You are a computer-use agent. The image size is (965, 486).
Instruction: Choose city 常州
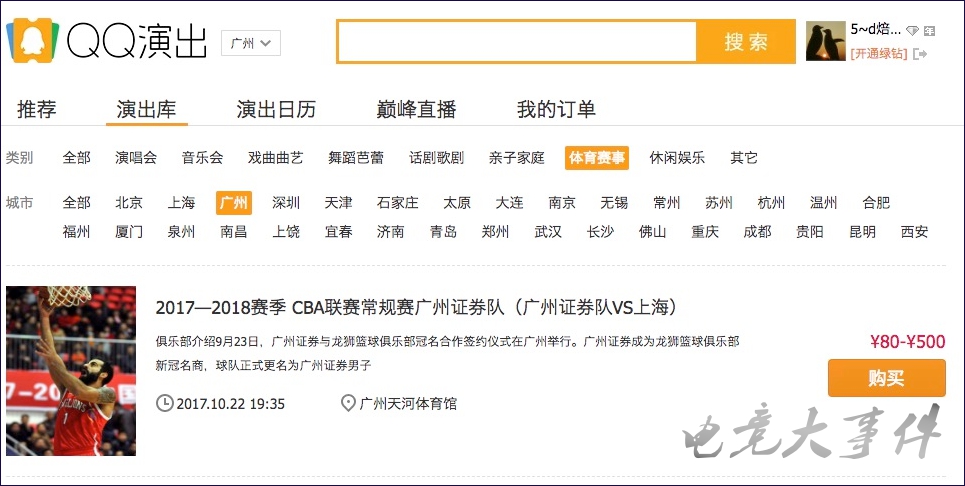point(667,202)
